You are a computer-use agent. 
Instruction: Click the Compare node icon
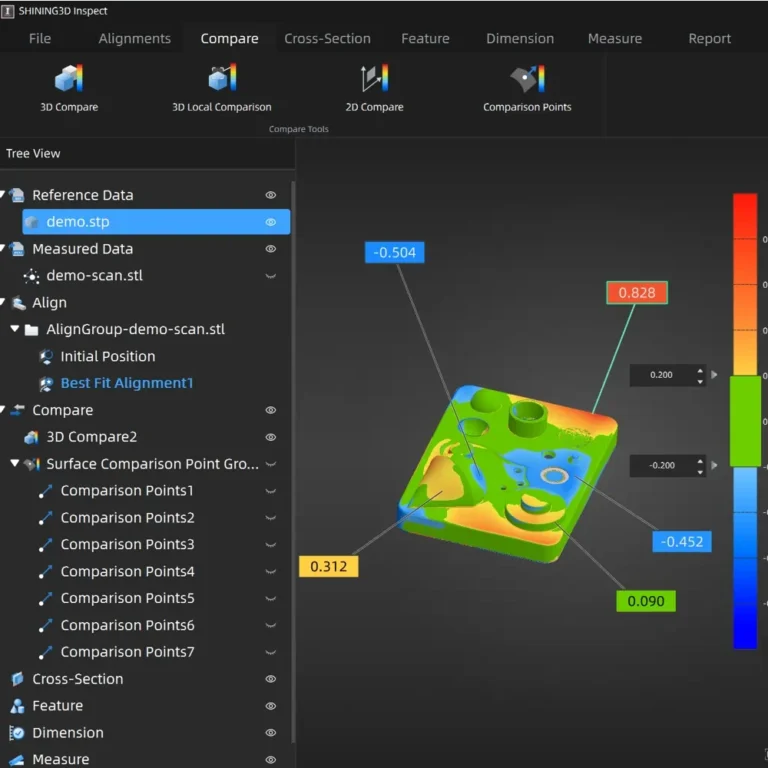click(x=18, y=410)
